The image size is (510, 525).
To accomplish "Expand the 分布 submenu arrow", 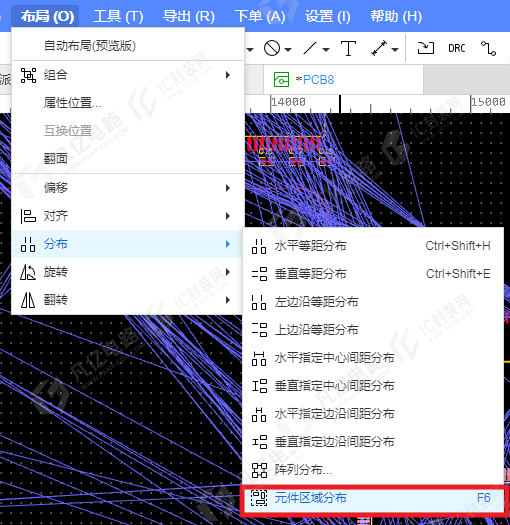I will [228, 244].
